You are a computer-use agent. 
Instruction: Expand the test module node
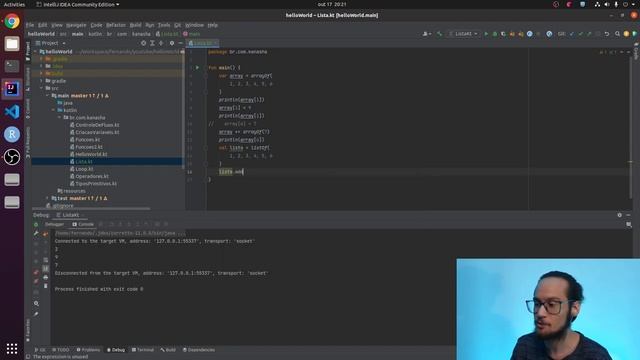tap(47, 198)
